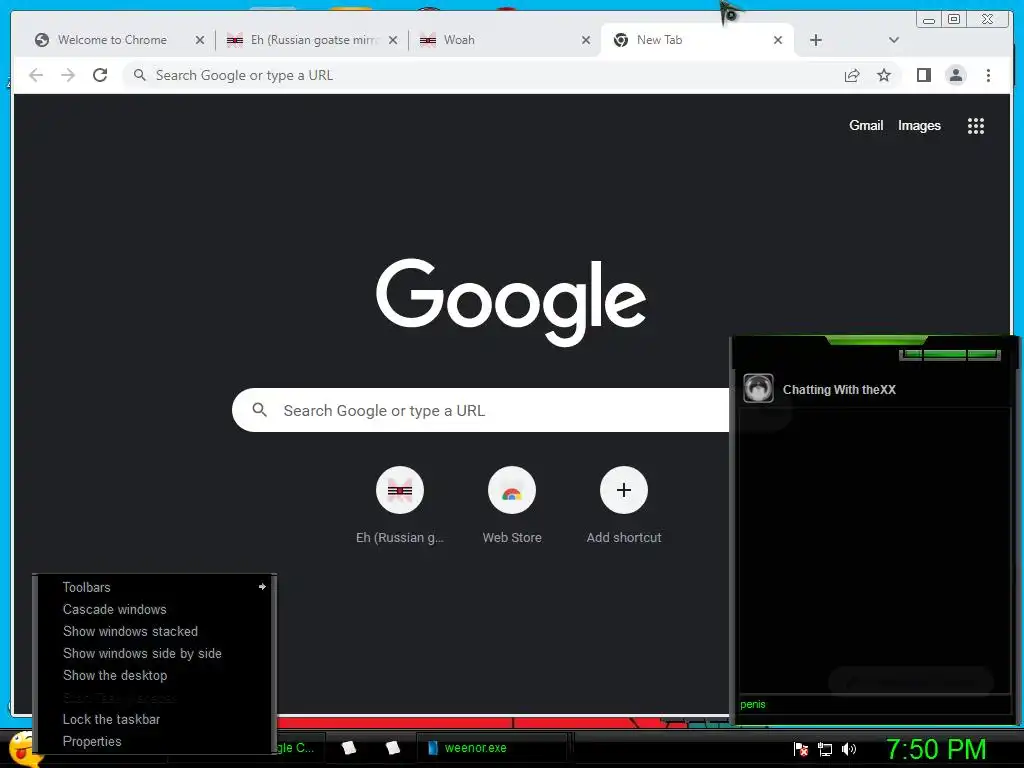
Task: Expand the tab search chevron
Action: pos(894,40)
